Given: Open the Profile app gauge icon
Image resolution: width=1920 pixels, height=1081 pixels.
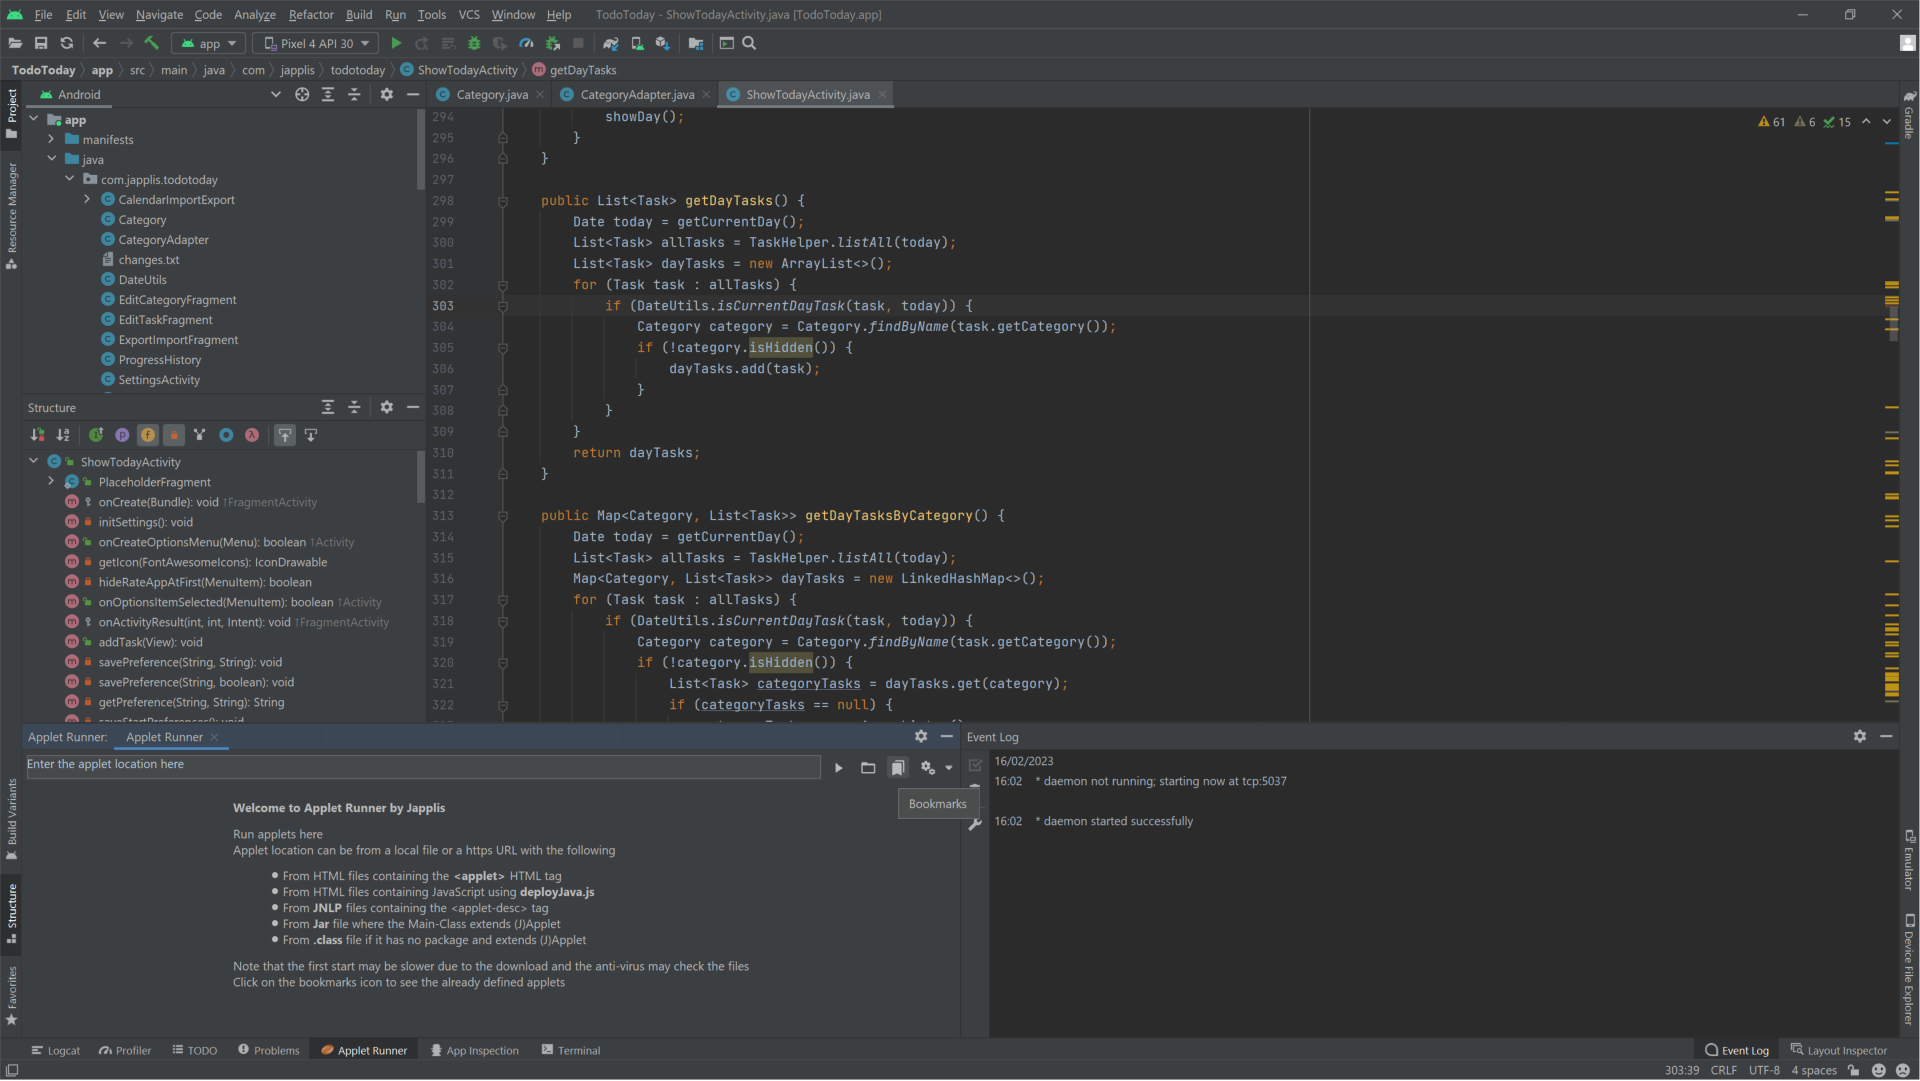Looking at the screenshot, I should tap(526, 43).
